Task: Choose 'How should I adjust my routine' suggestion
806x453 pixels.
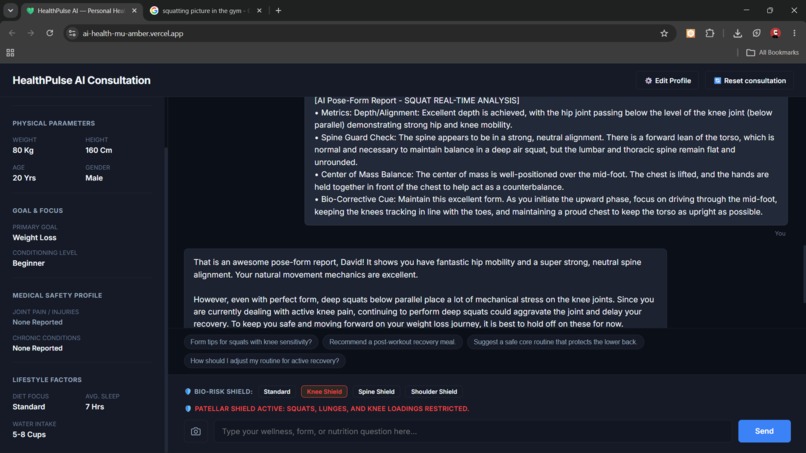Action: pos(264,361)
